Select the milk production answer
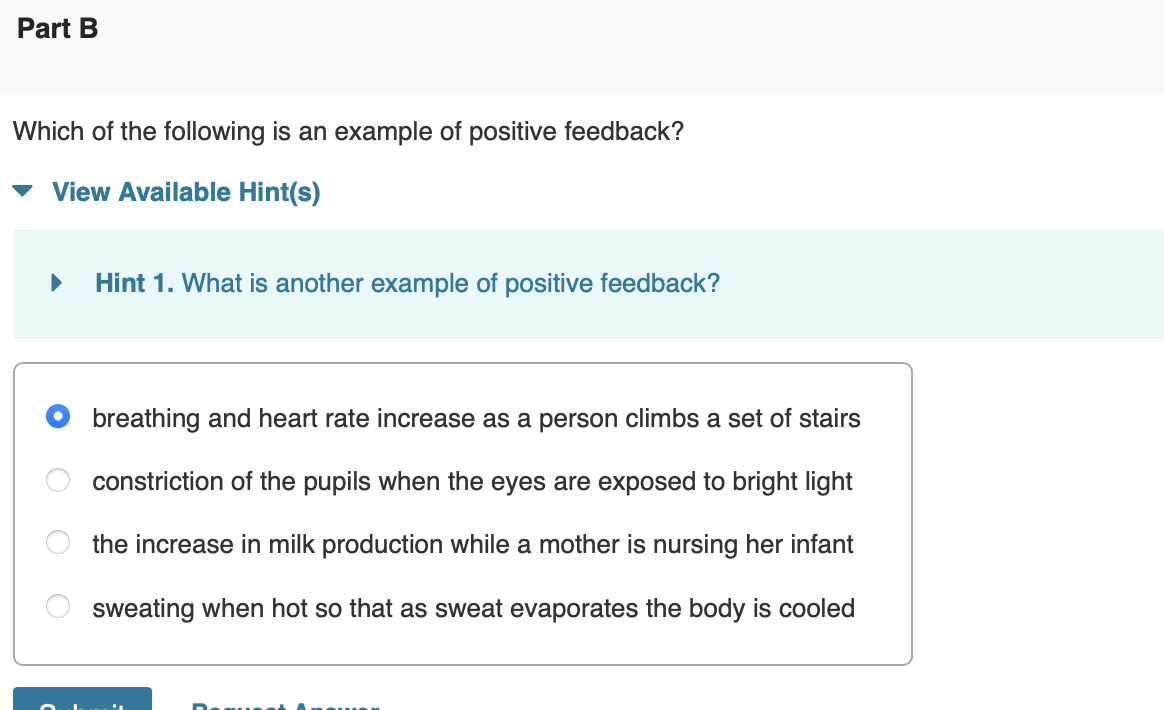 pos(57,543)
